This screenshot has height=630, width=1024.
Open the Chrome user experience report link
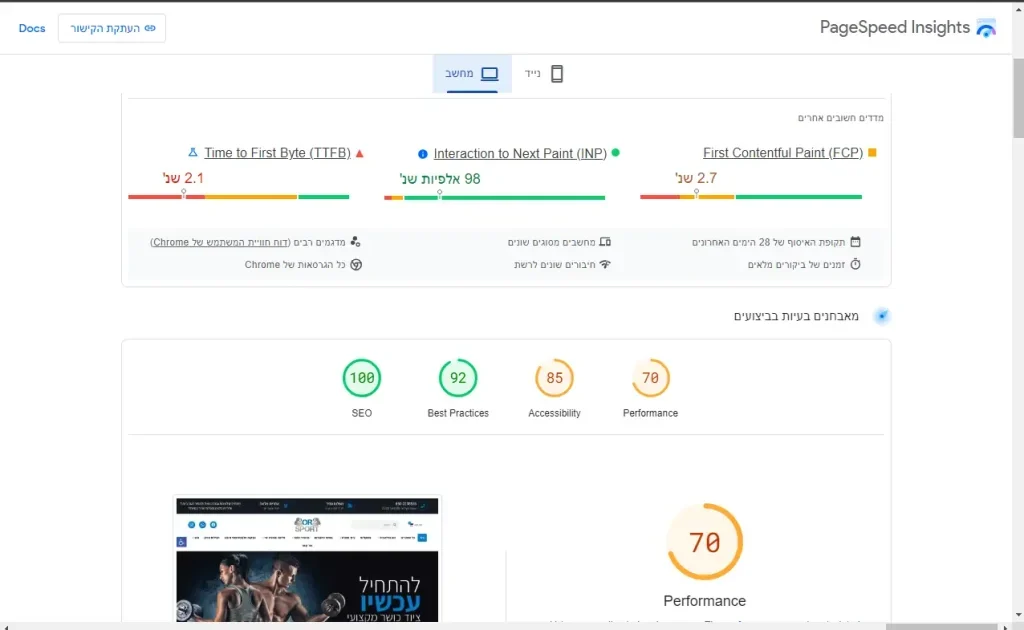[220, 242]
